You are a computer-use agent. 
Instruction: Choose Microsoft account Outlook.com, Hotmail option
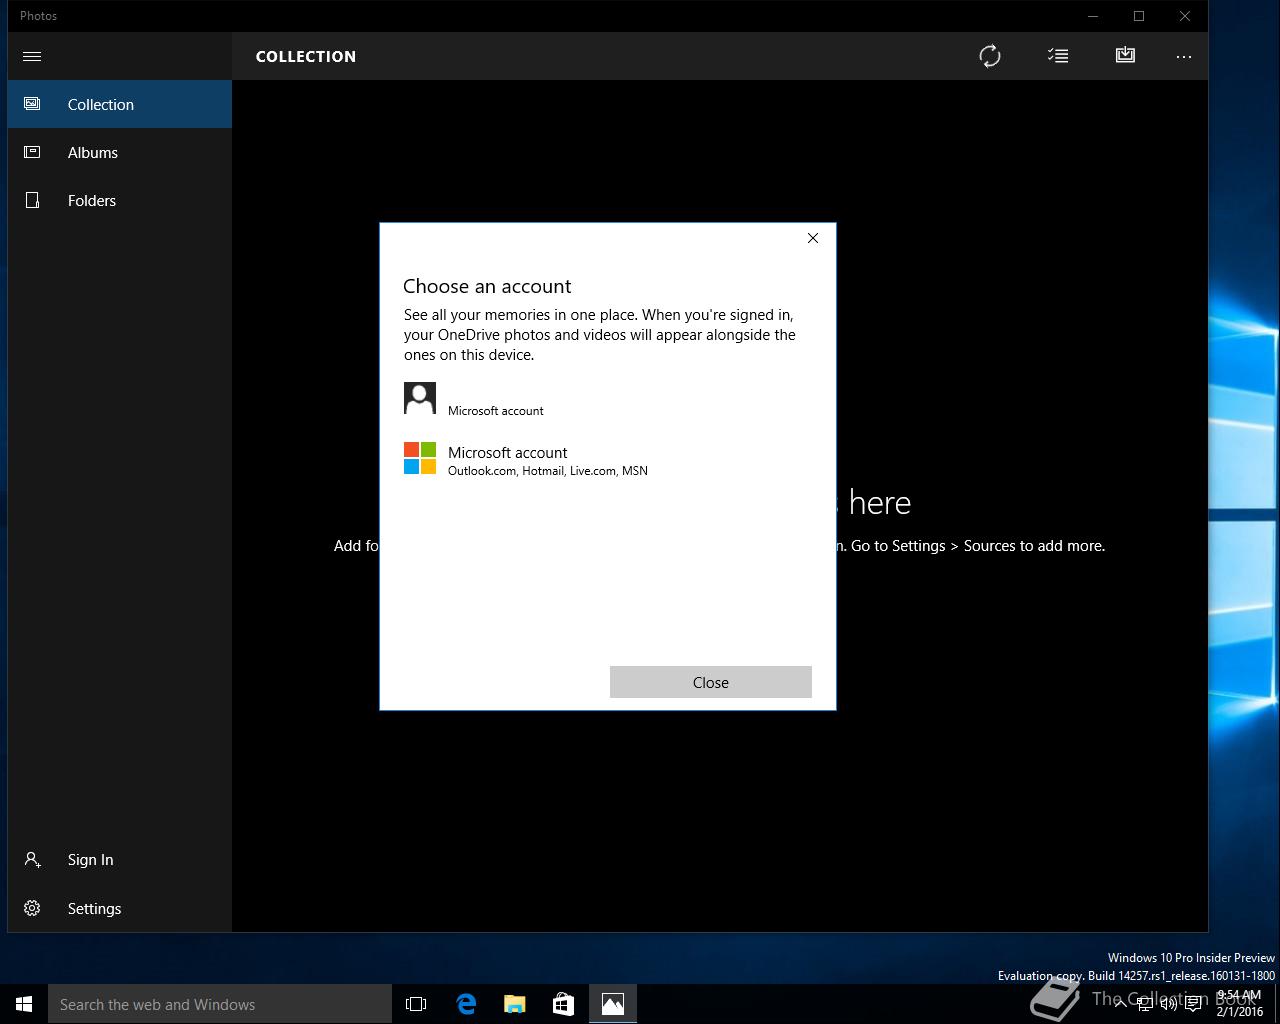pos(547,460)
